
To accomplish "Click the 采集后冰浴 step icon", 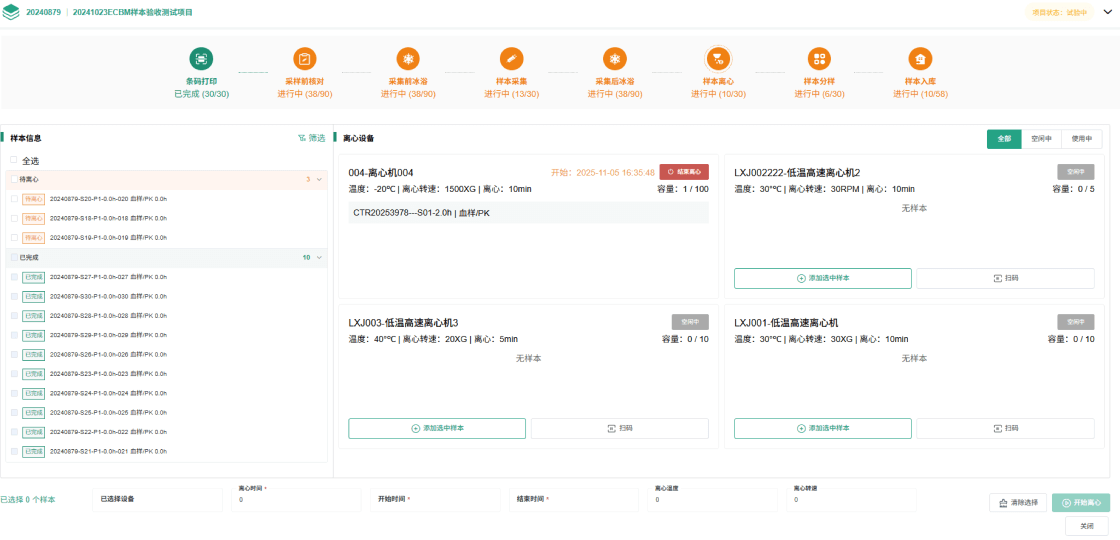I will [x=615, y=59].
